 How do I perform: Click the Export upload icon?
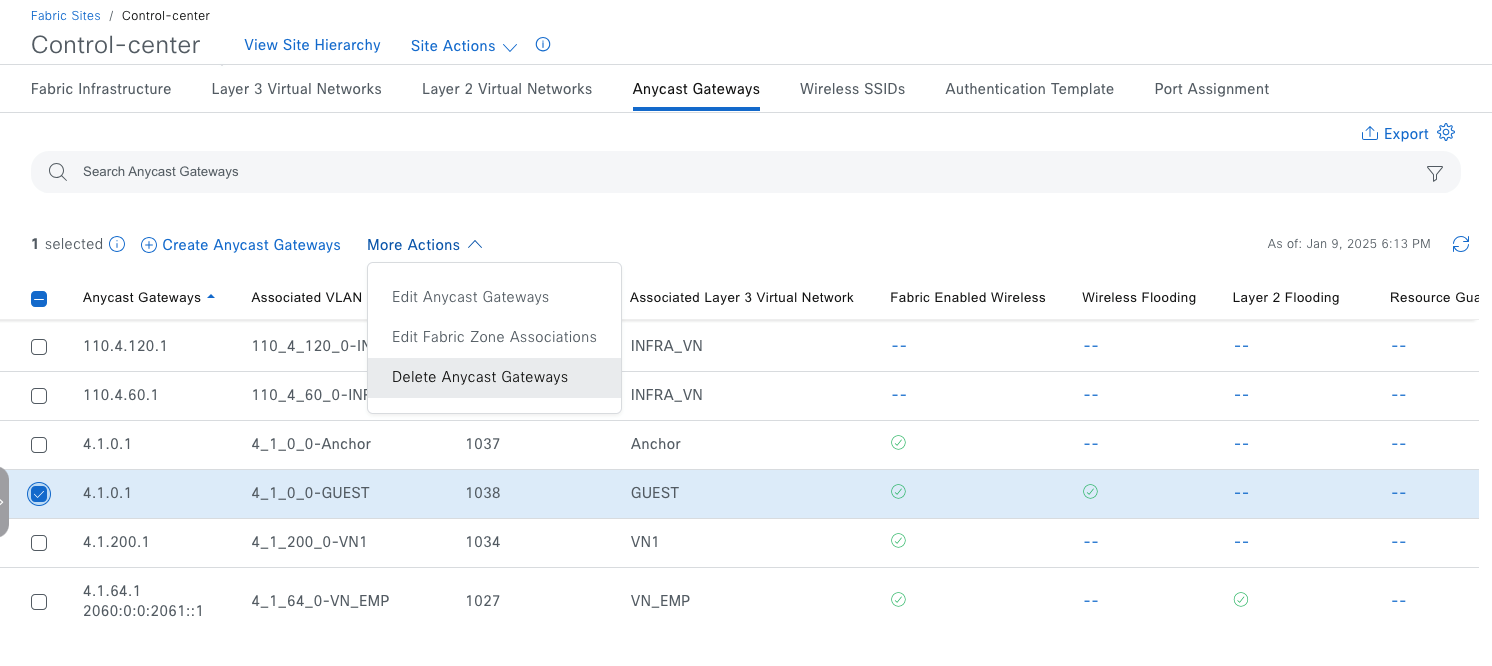[1370, 134]
